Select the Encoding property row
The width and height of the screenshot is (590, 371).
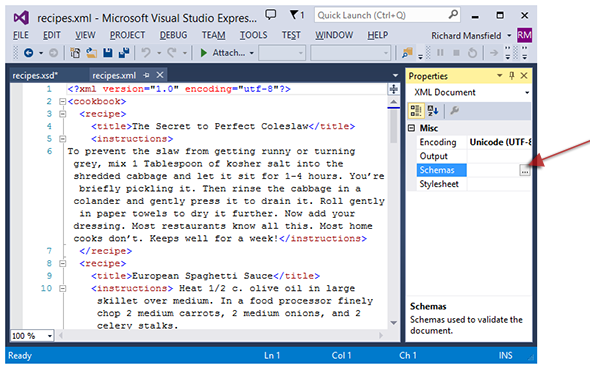tap(474, 142)
